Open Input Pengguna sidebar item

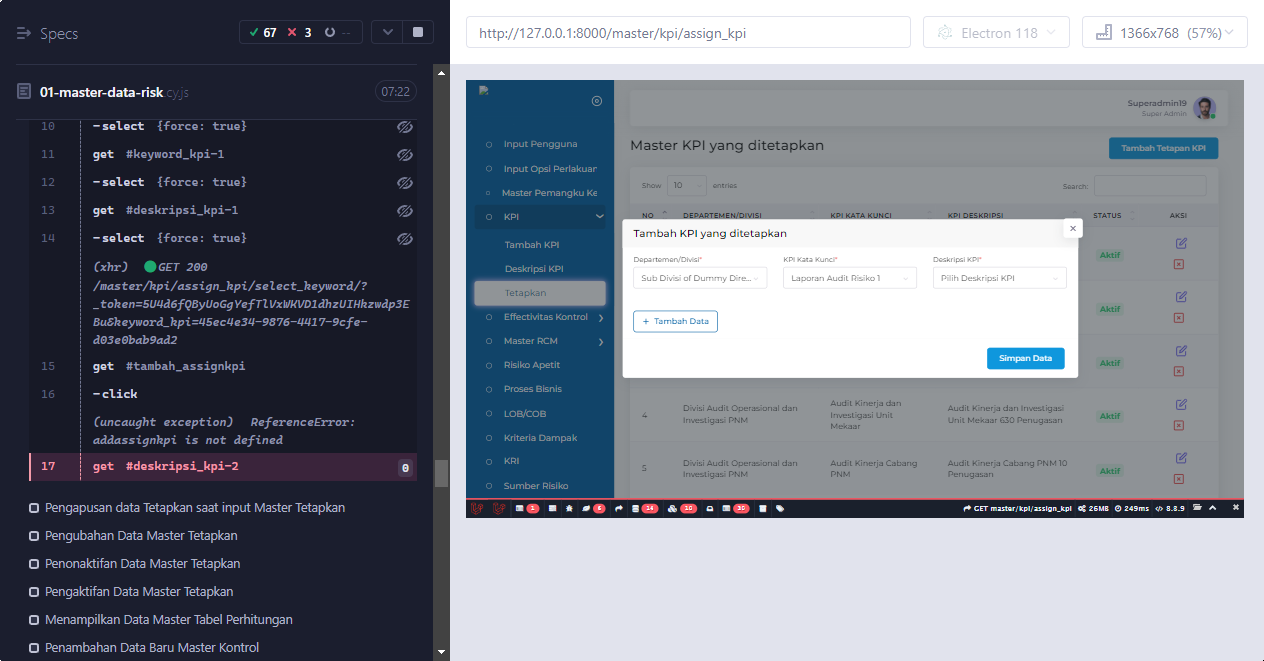(540, 144)
